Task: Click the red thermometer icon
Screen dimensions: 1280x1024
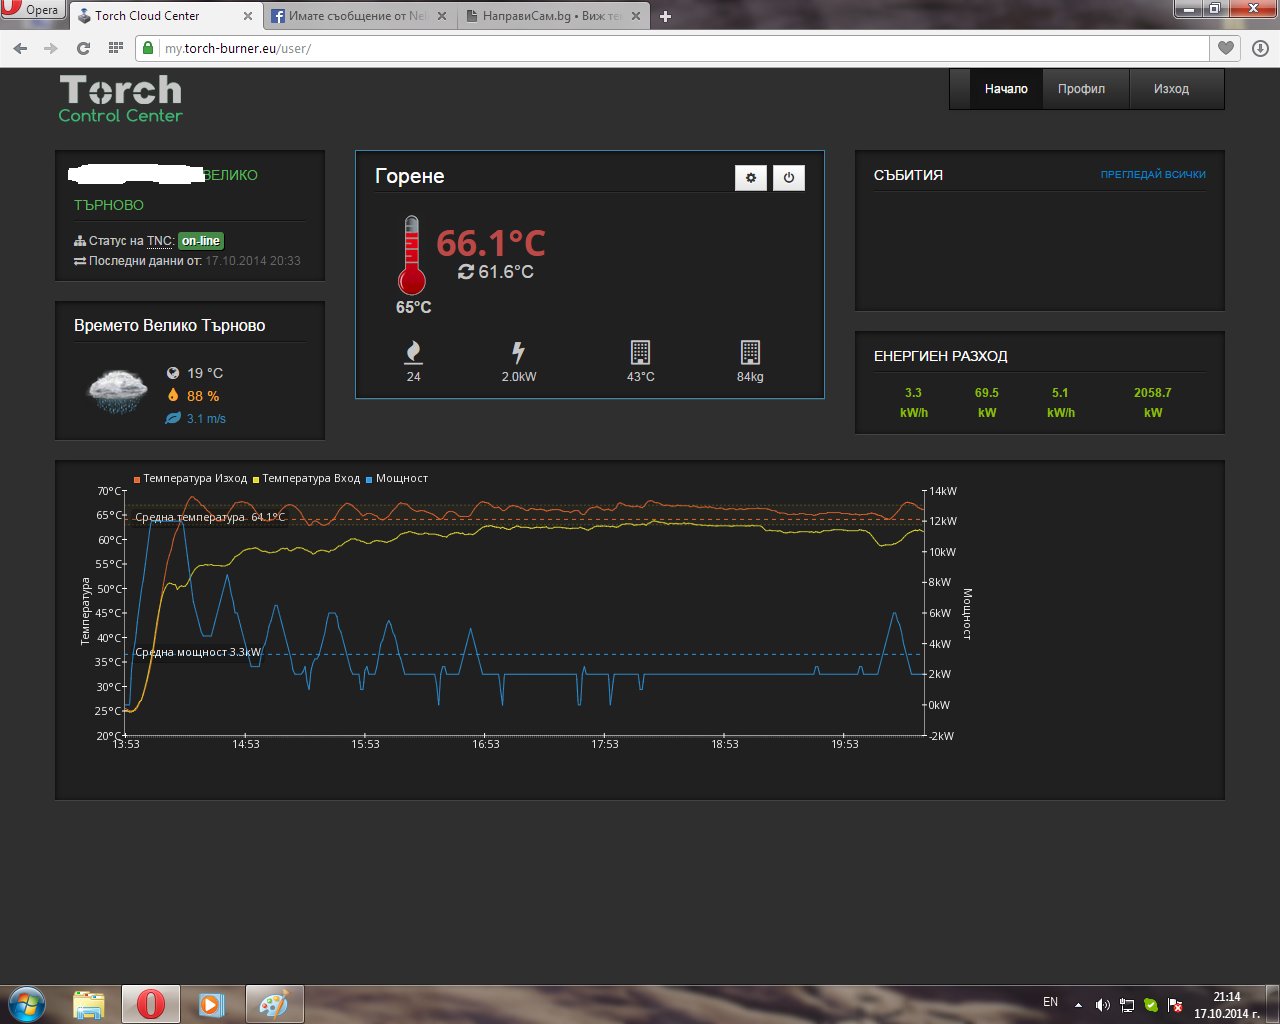Action: click(x=411, y=256)
